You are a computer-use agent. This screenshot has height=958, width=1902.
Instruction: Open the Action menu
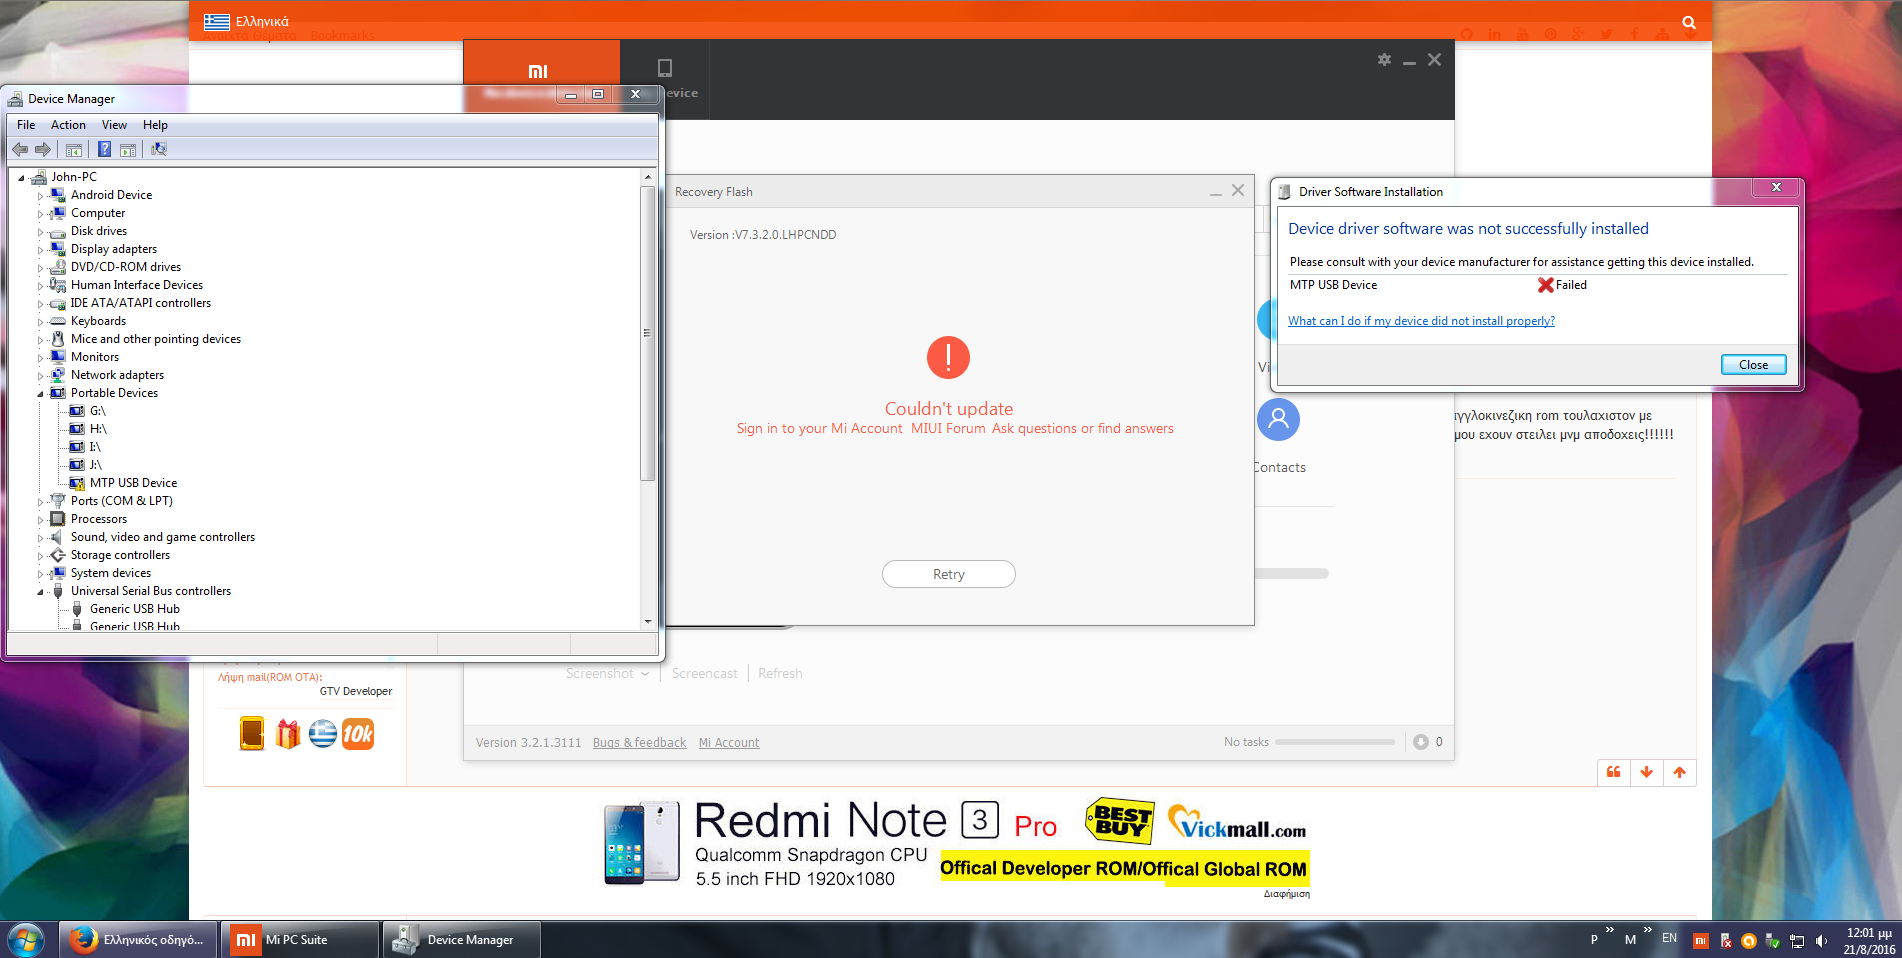[68, 125]
